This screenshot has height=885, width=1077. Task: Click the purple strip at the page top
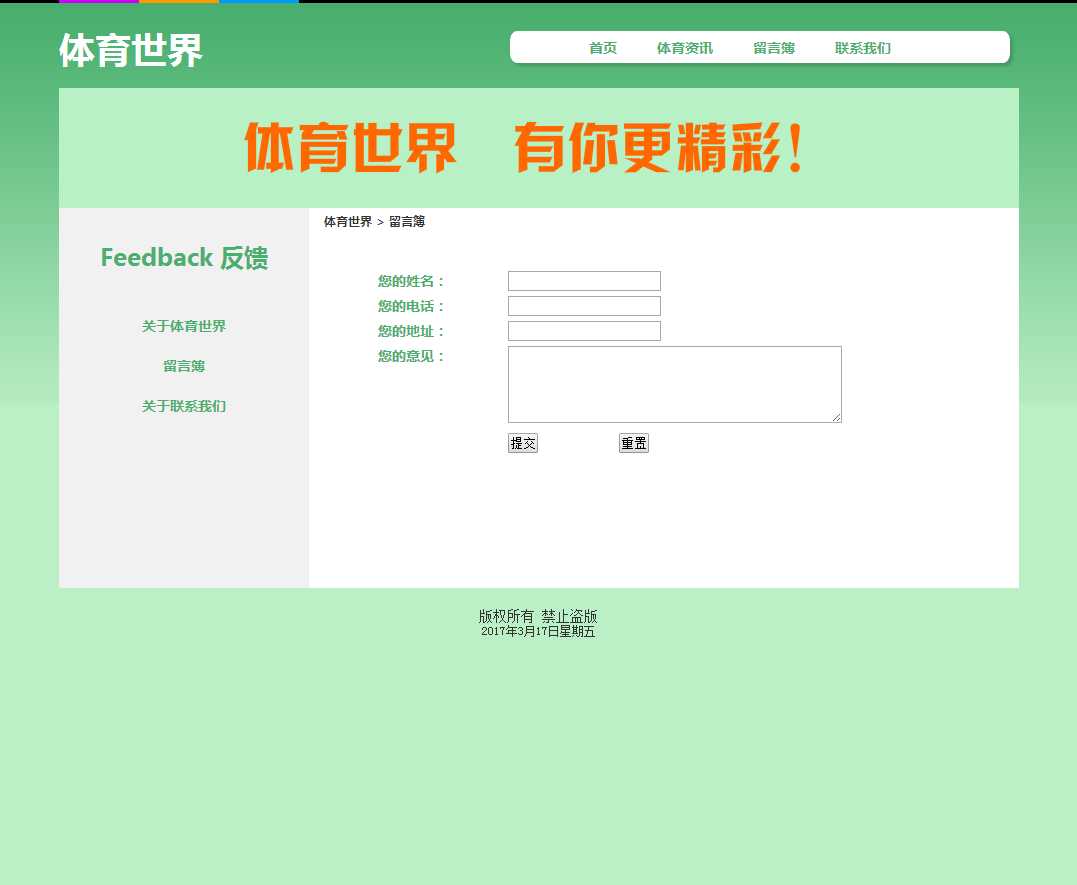pos(98,1)
